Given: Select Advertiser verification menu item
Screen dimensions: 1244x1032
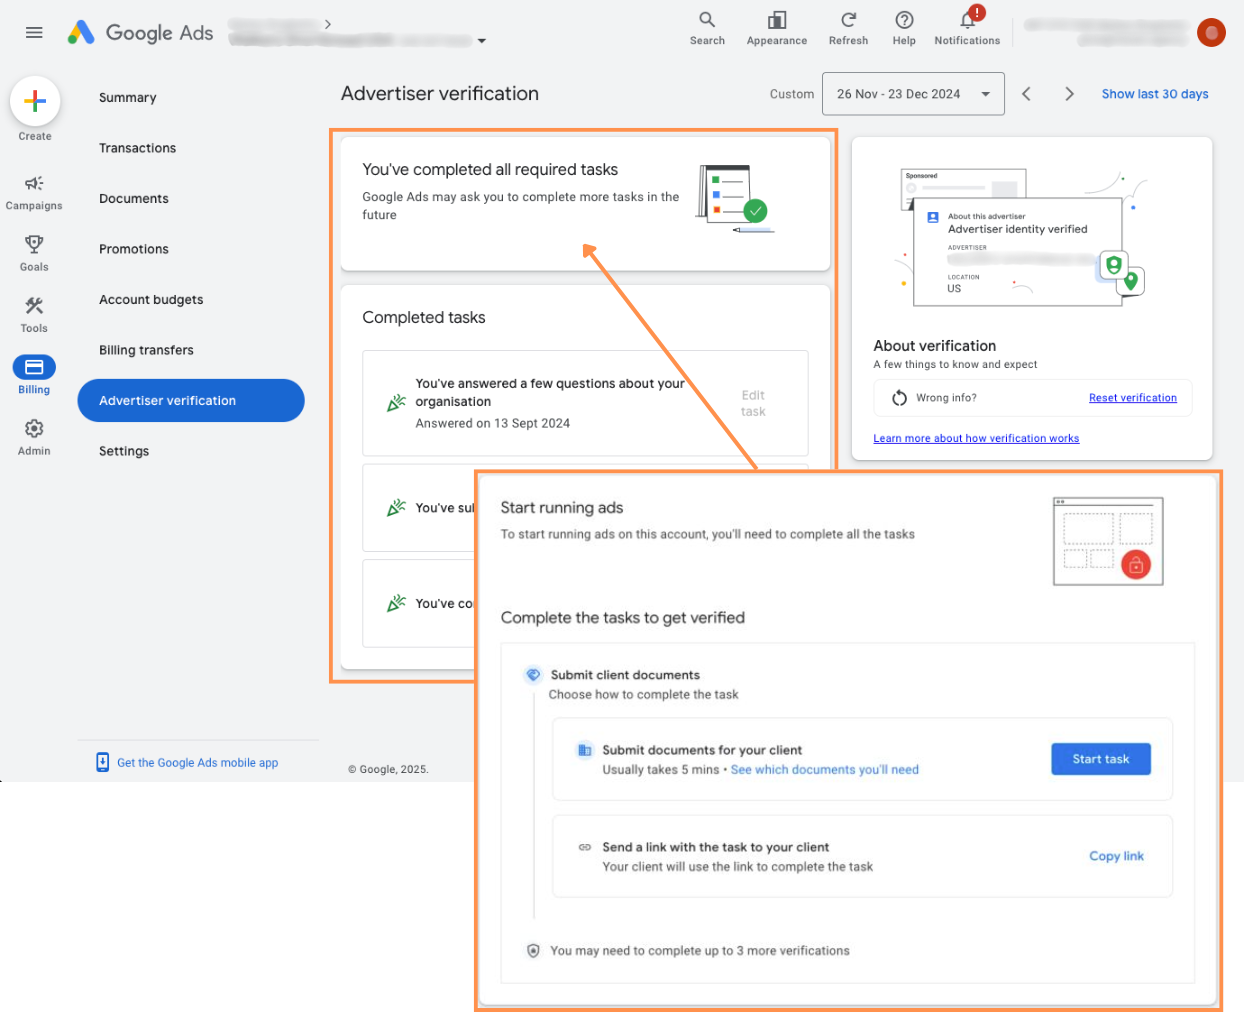Looking at the screenshot, I should (x=191, y=401).
